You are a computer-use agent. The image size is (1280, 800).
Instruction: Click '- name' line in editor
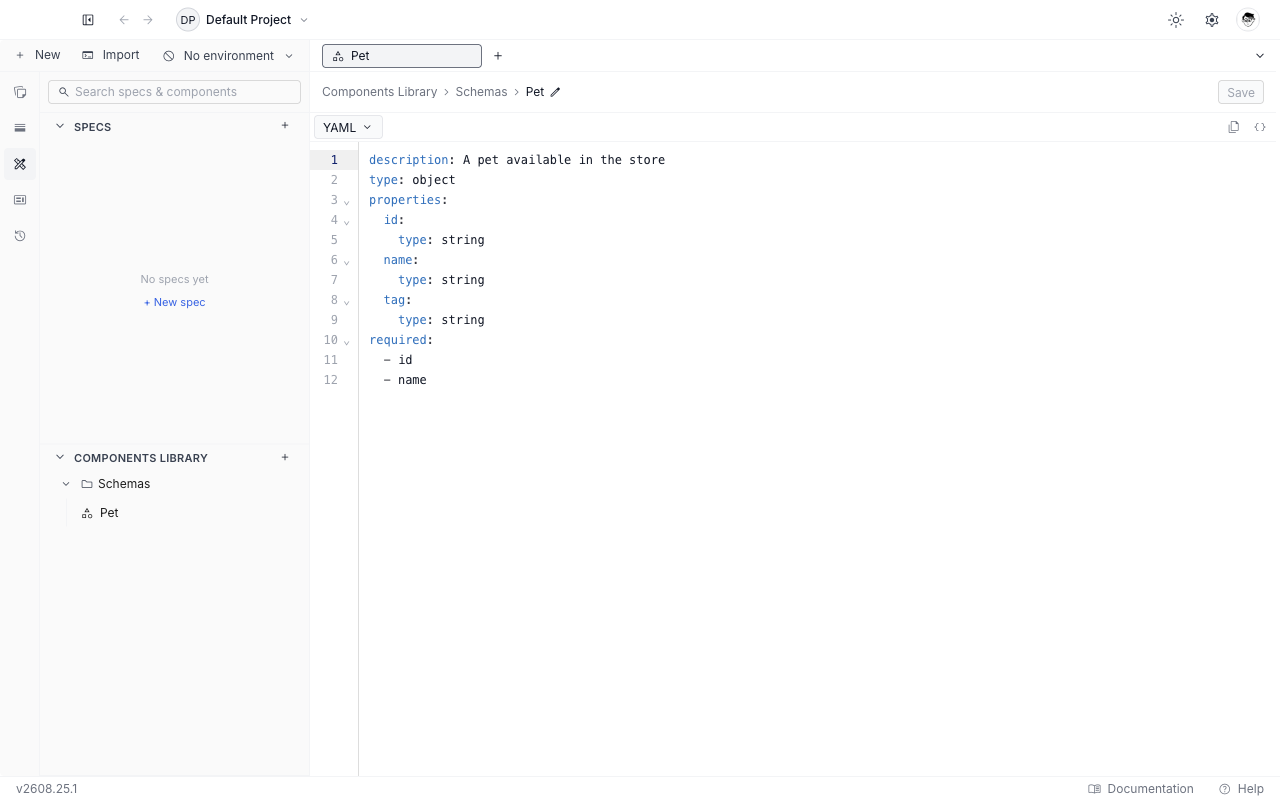405,380
